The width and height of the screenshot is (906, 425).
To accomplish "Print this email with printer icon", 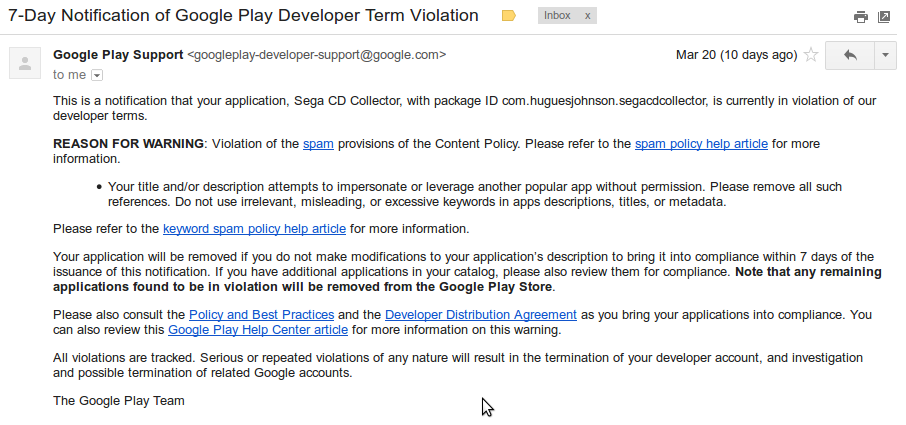I will [x=860, y=17].
